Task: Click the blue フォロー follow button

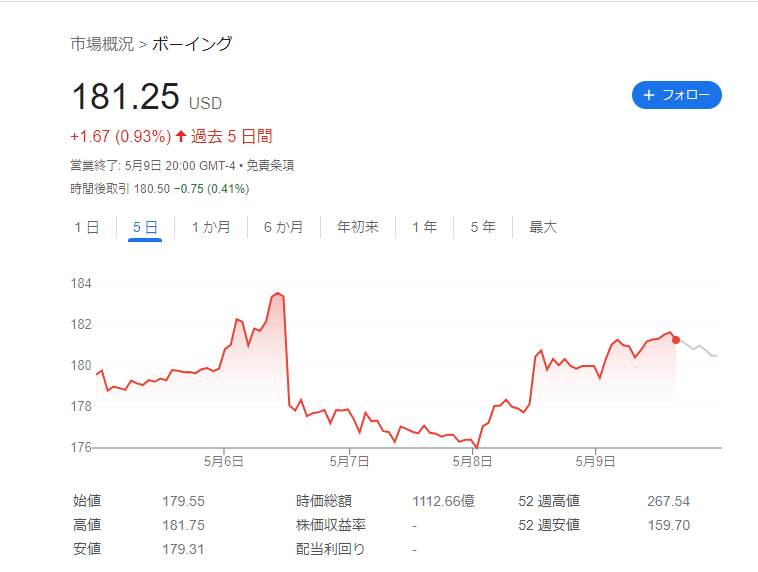Action: coord(676,95)
